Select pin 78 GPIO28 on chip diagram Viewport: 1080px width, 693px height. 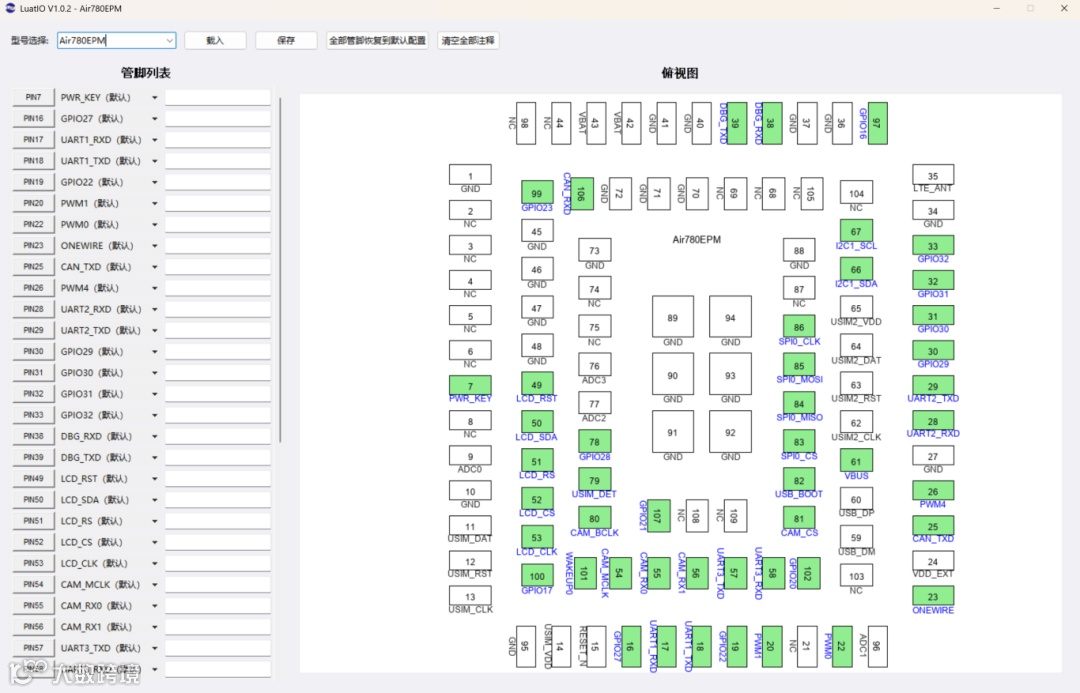(x=594, y=442)
